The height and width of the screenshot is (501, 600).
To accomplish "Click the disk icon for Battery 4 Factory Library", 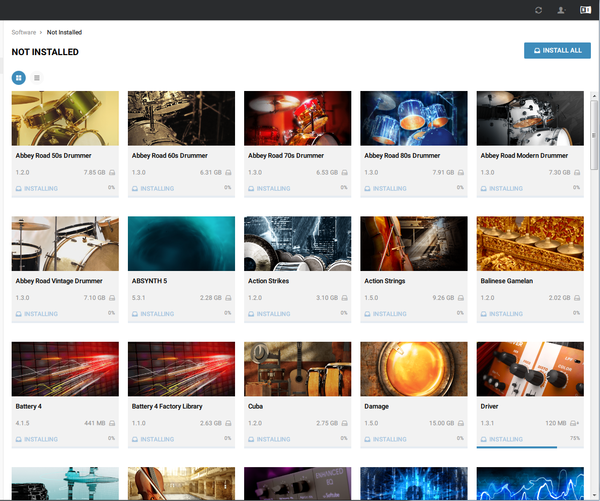I will point(228,423).
